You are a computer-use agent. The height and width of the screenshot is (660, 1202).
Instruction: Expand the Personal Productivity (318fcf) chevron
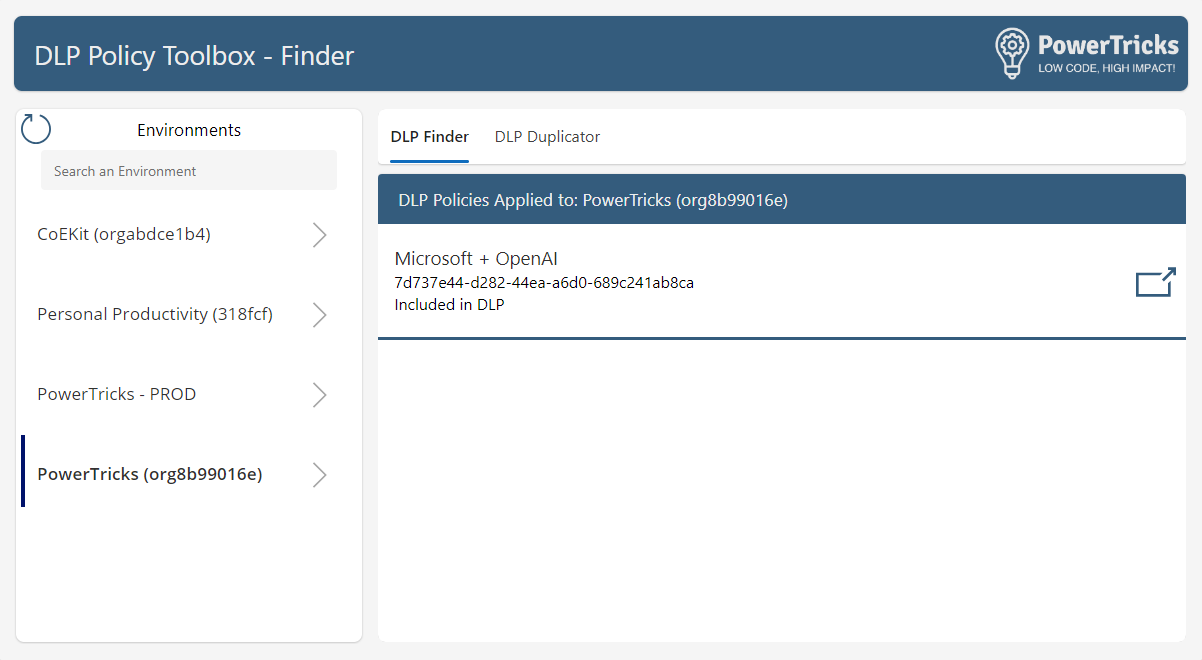pos(320,315)
